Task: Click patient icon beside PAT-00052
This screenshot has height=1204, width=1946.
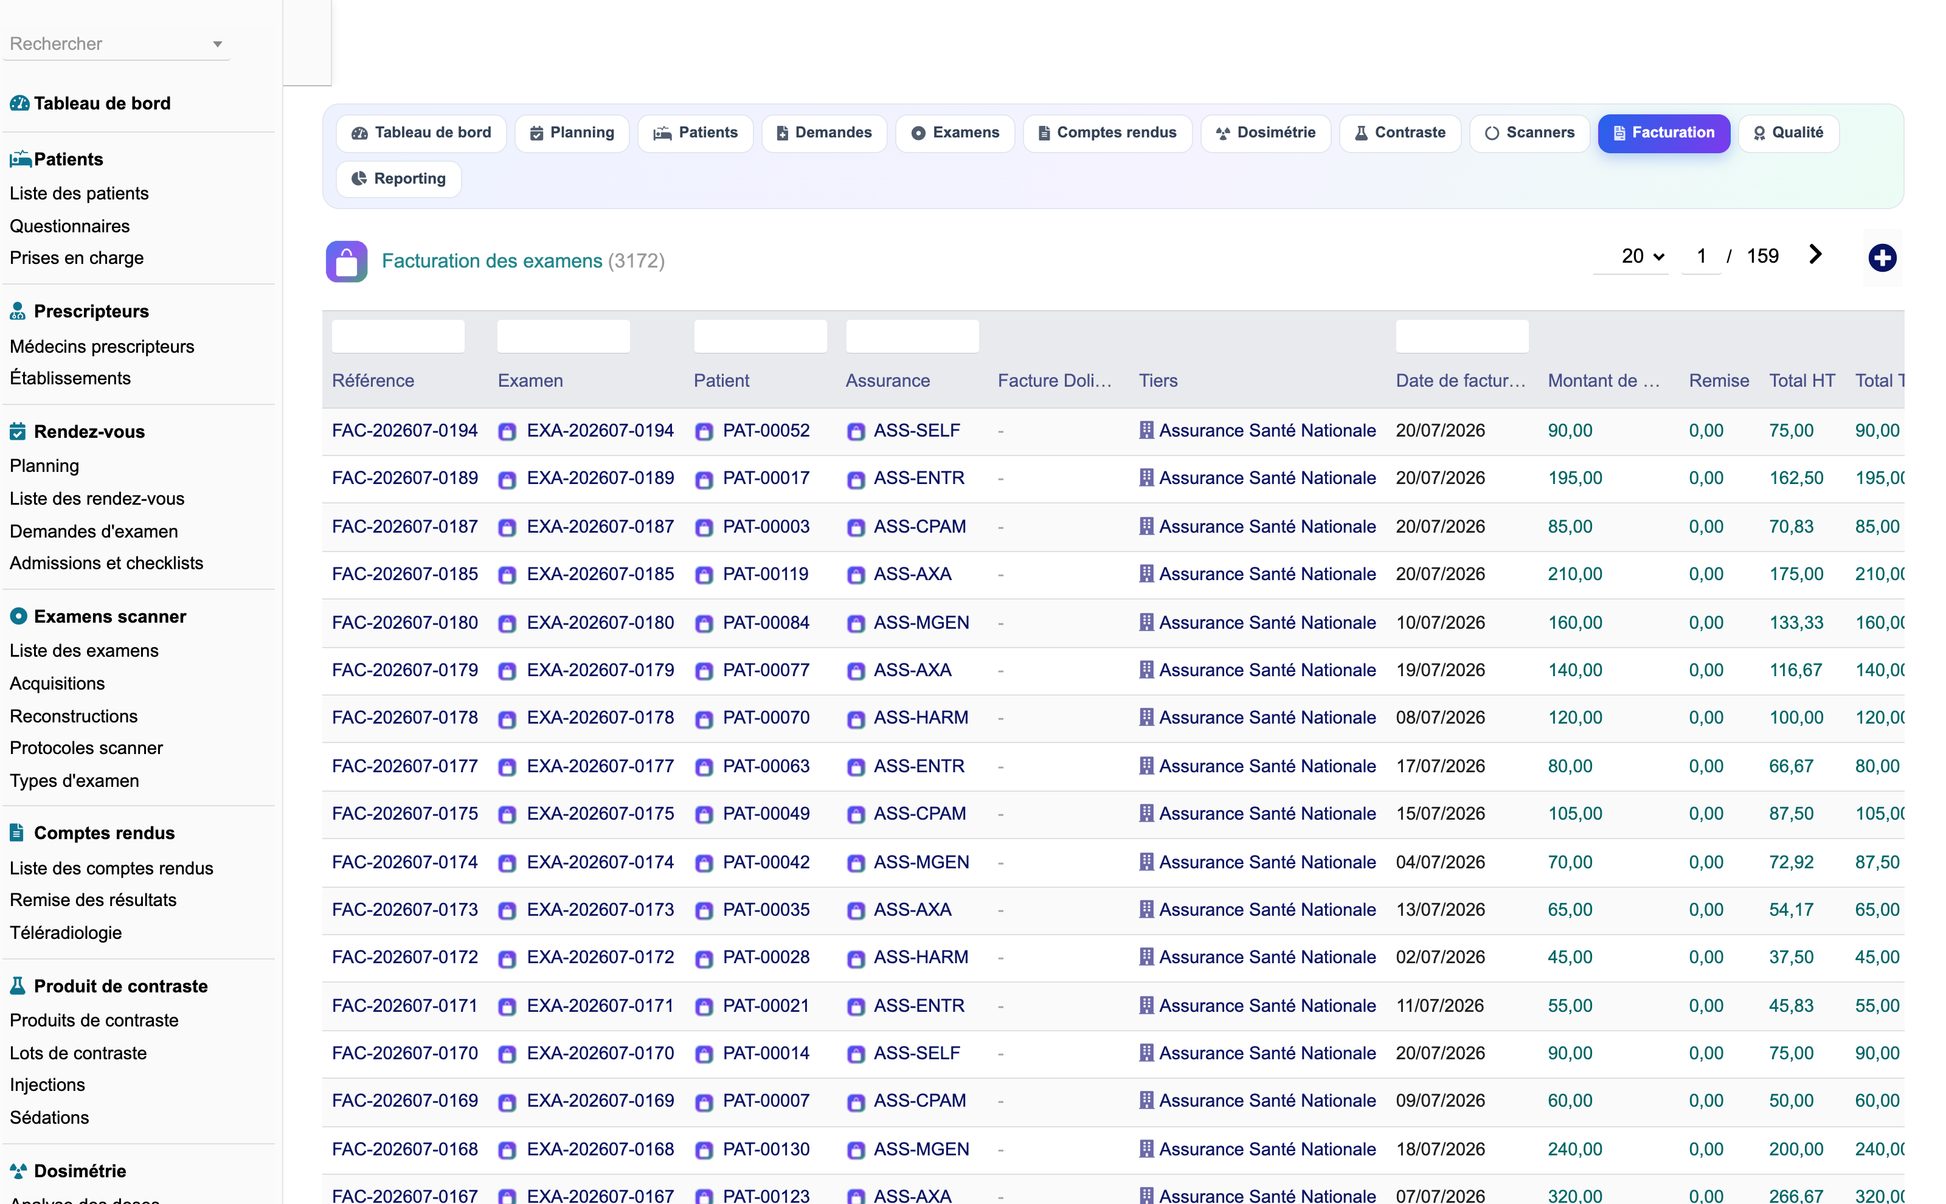Action: [704, 432]
